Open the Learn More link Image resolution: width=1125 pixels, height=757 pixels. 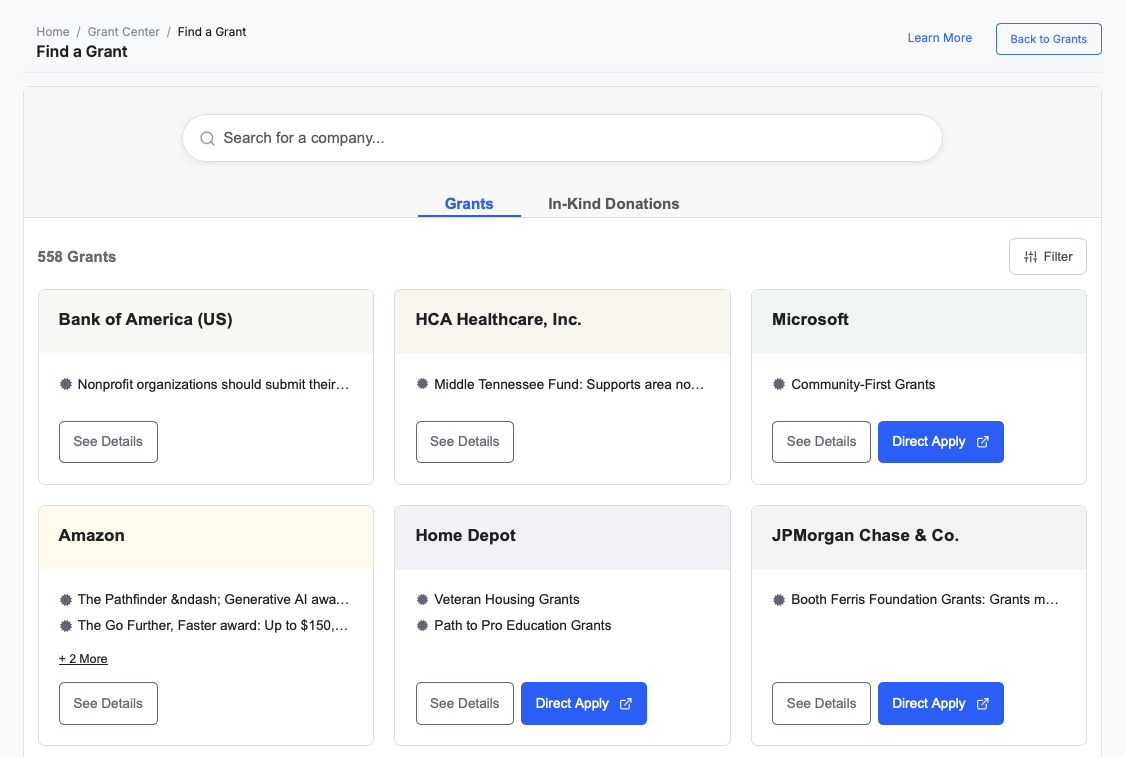pyautogui.click(x=940, y=38)
